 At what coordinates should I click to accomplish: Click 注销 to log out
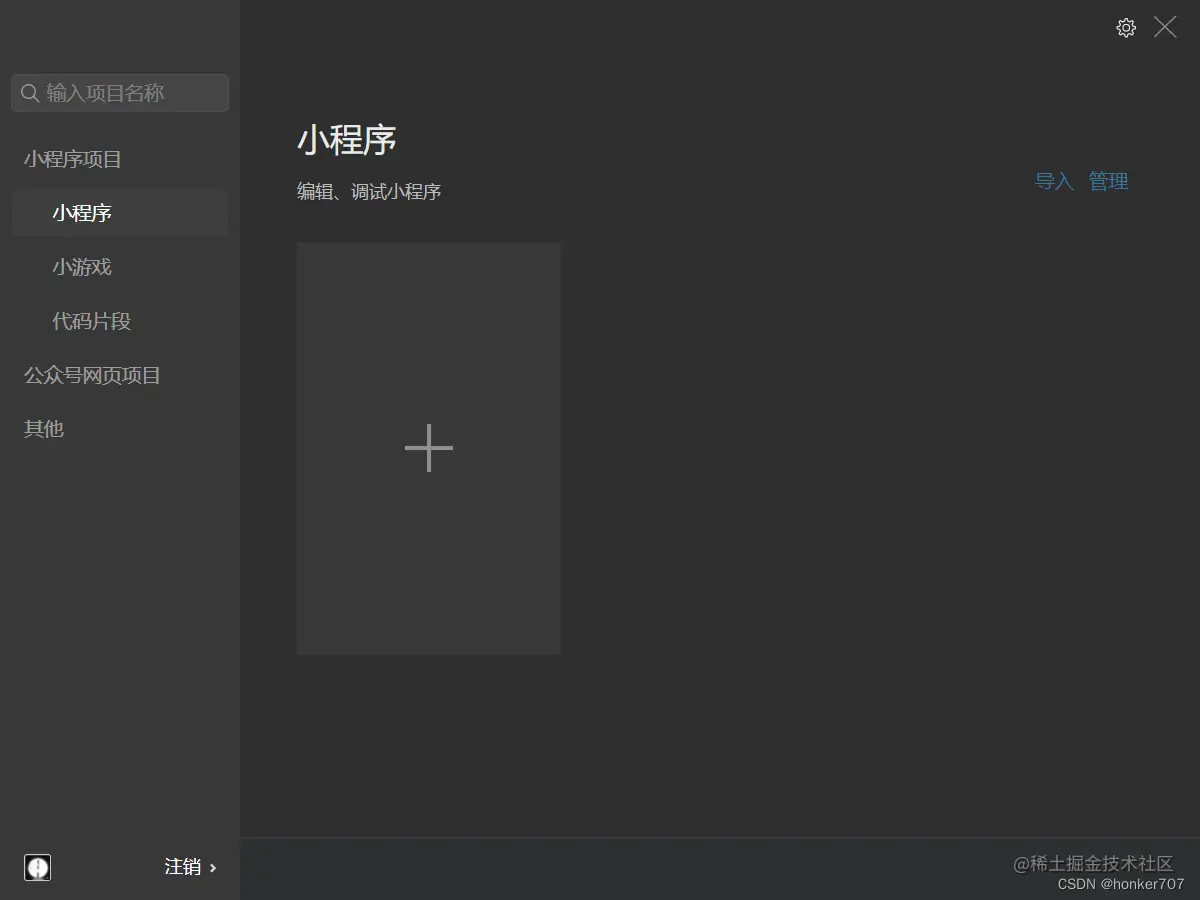[185, 867]
